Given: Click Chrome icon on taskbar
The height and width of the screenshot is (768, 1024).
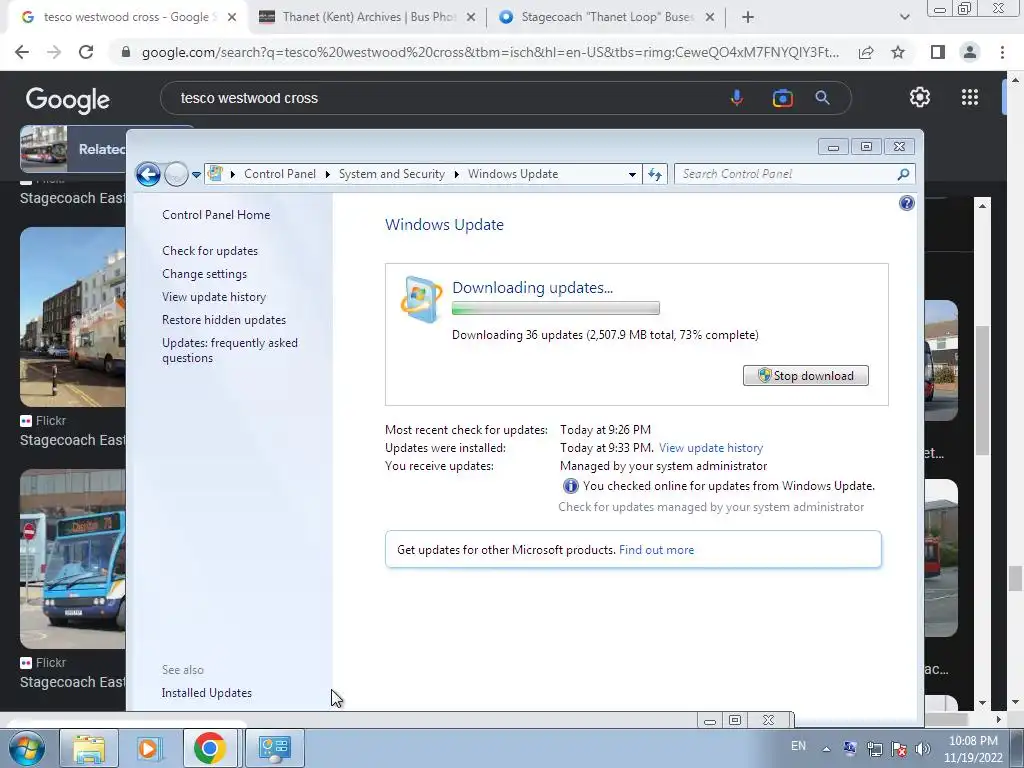Looking at the screenshot, I should pyautogui.click(x=210, y=748).
